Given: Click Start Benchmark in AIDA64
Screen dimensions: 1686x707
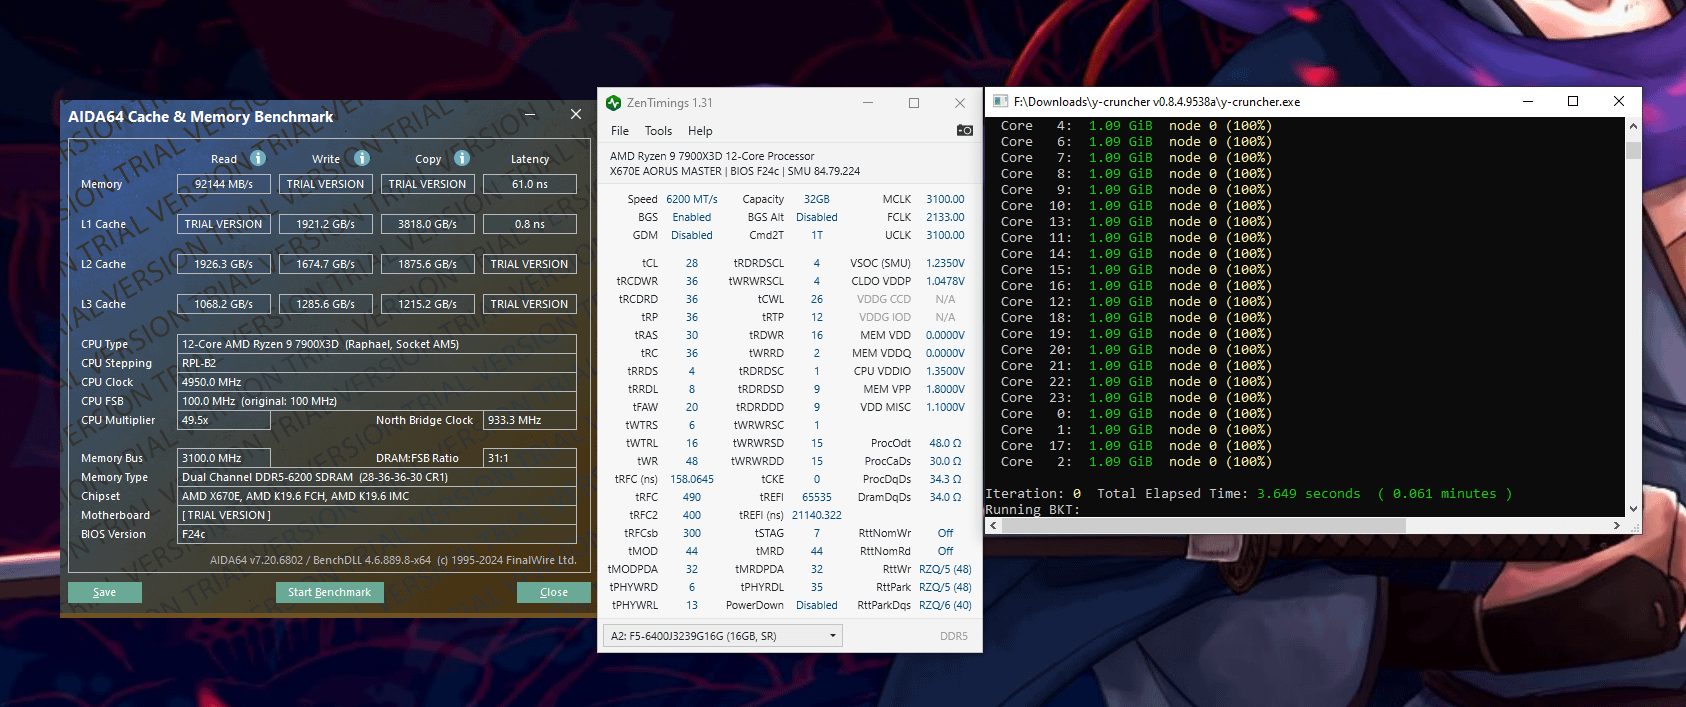Looking at the screenshot, I should (329, 592).
